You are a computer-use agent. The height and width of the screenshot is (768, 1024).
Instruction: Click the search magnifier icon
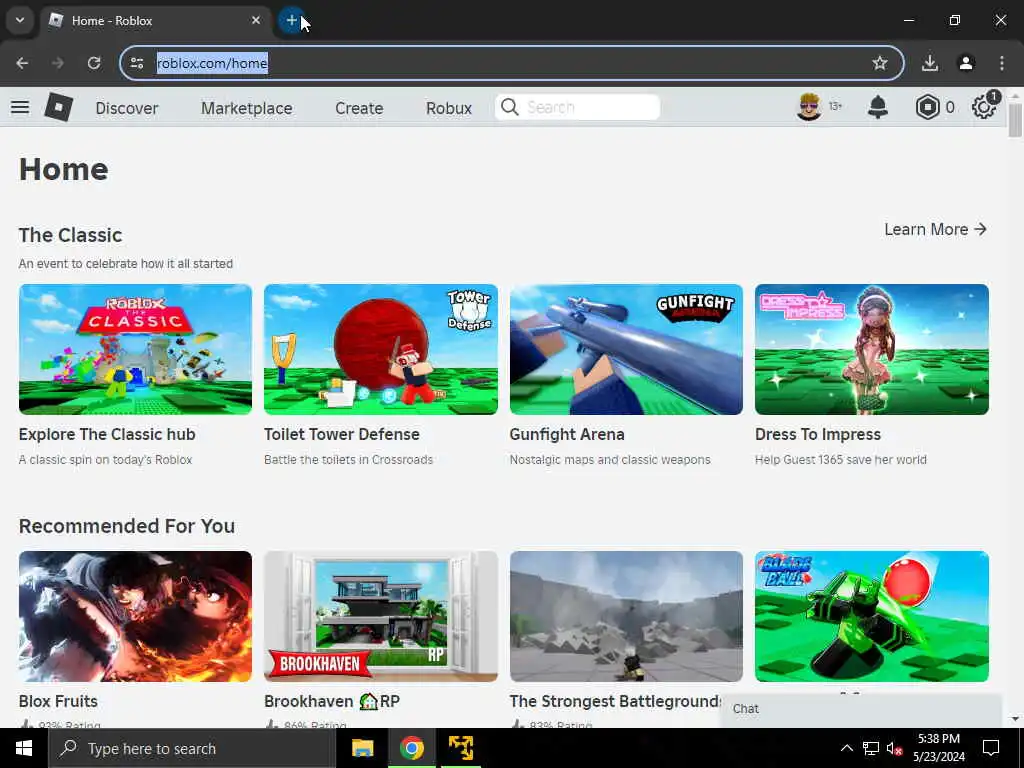pos(510,107)
